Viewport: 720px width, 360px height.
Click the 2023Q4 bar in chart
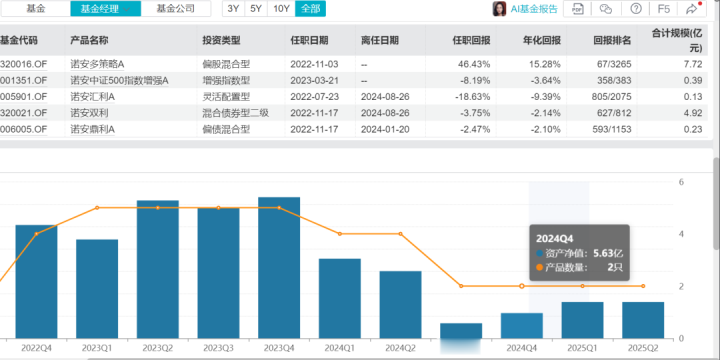click(279, 268)
